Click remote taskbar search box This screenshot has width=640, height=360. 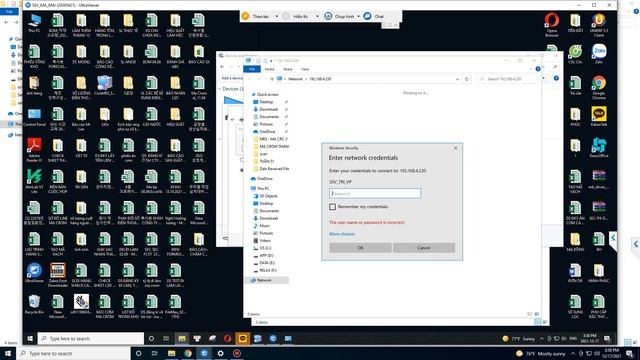(x=91, y=338)
